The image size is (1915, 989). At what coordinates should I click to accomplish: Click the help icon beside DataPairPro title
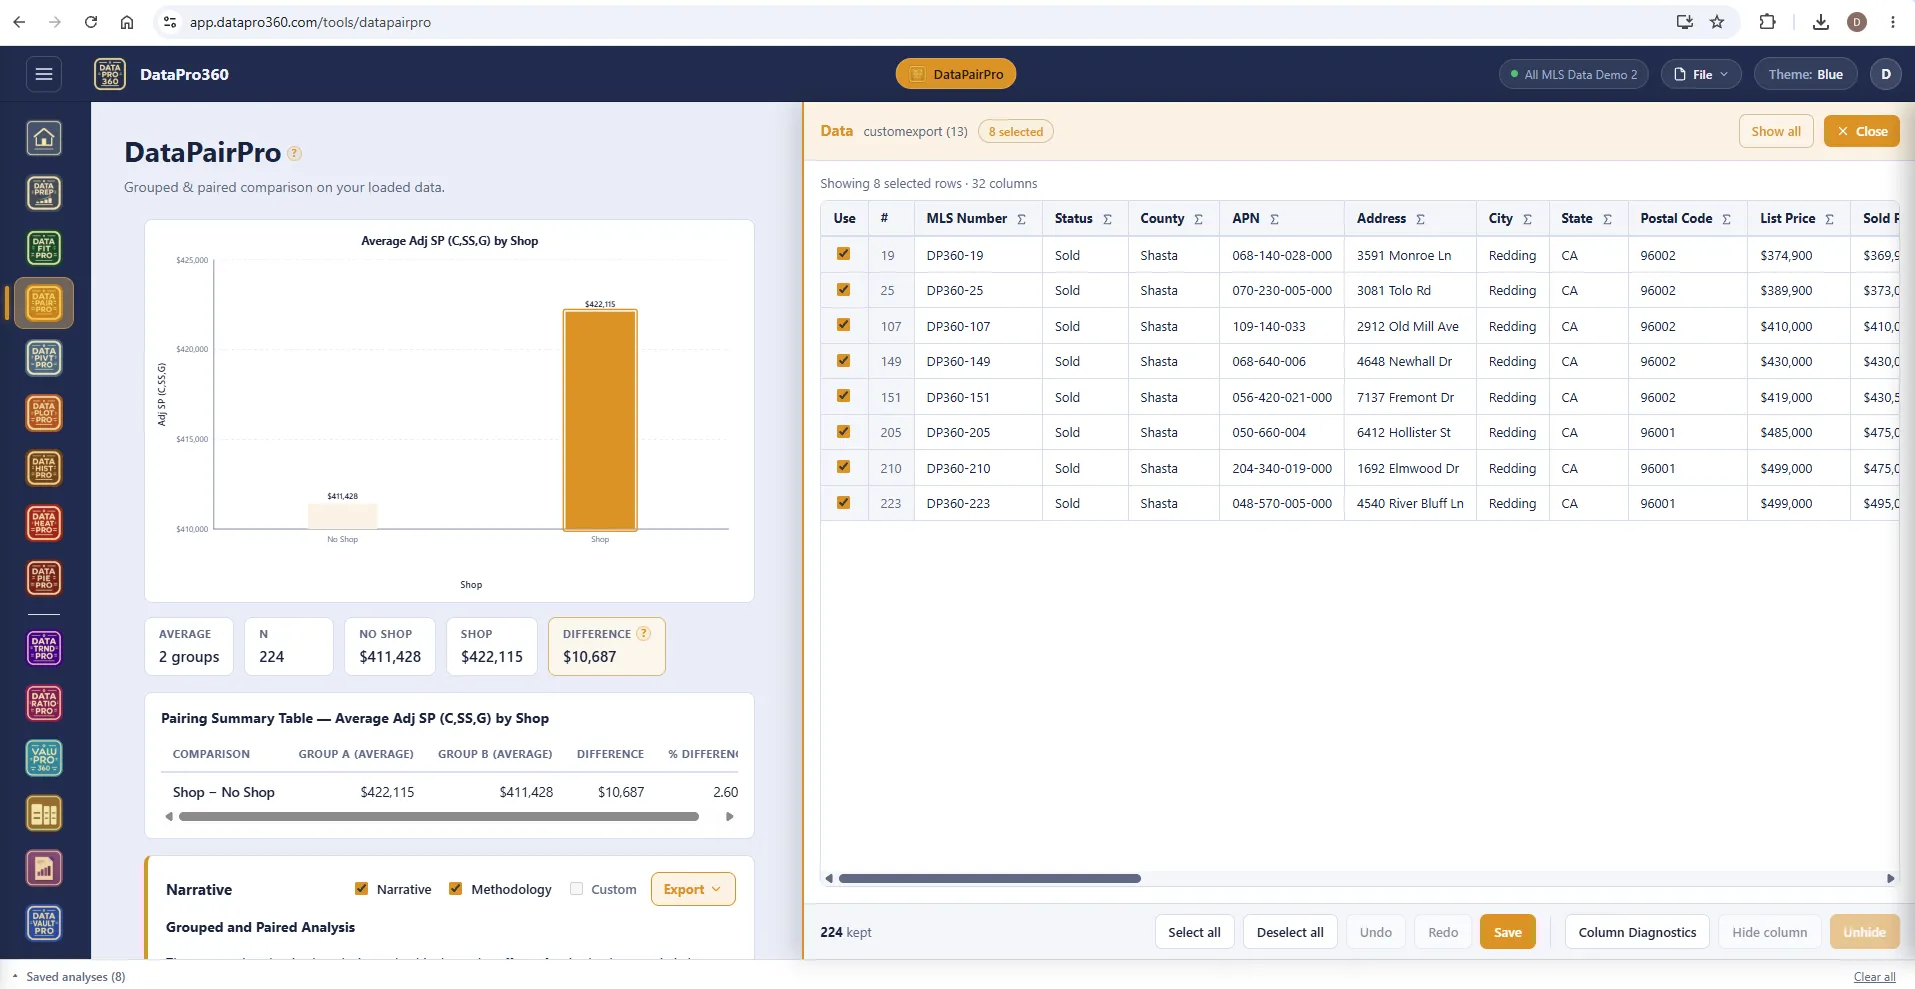tap(294, 153)
